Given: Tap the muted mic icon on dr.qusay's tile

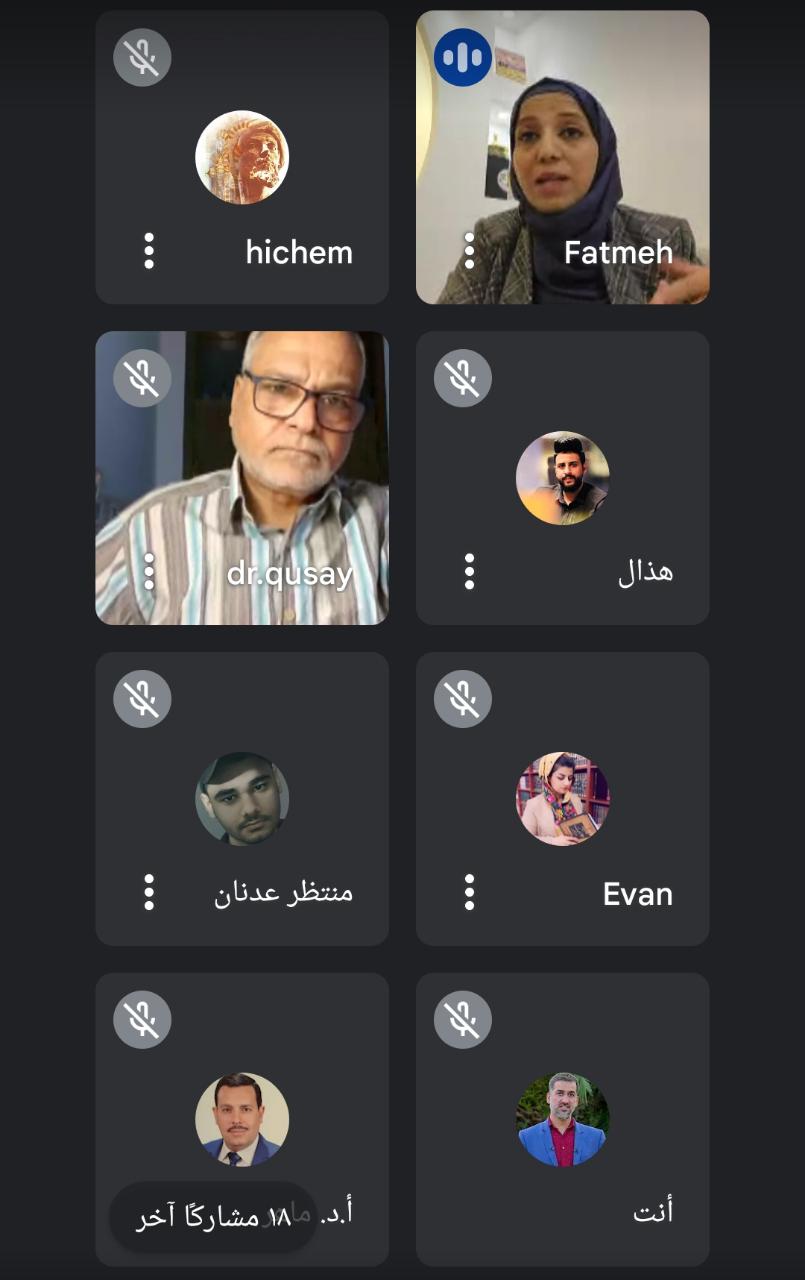Looking at the screenshot, I should click(x=142, y=378).
